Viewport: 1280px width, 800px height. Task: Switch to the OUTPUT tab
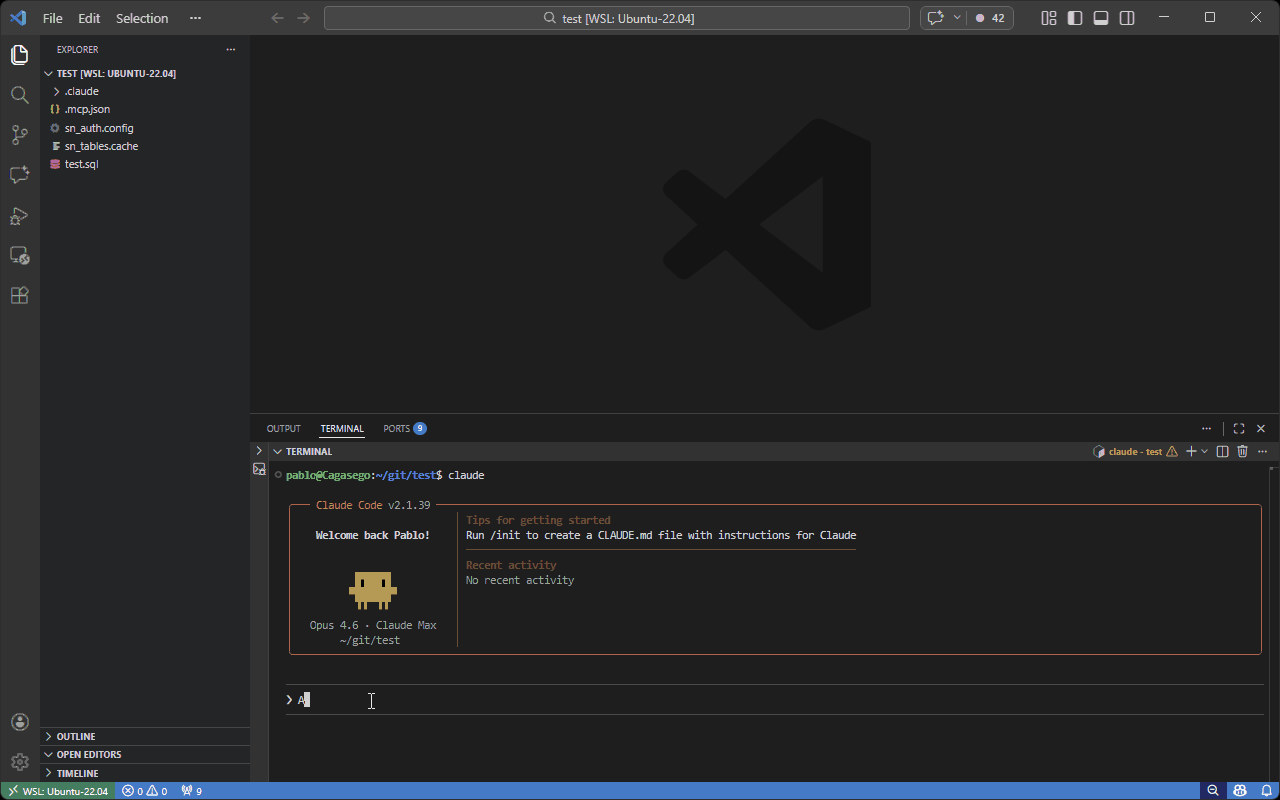point(283,428)
